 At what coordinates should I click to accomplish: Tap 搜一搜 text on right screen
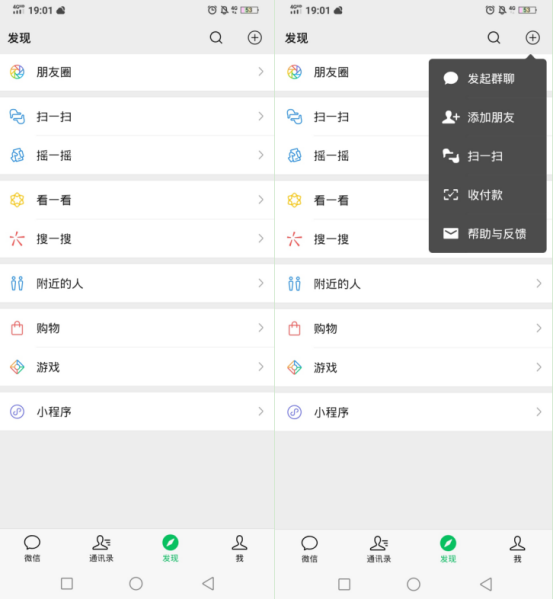[331, 239]
